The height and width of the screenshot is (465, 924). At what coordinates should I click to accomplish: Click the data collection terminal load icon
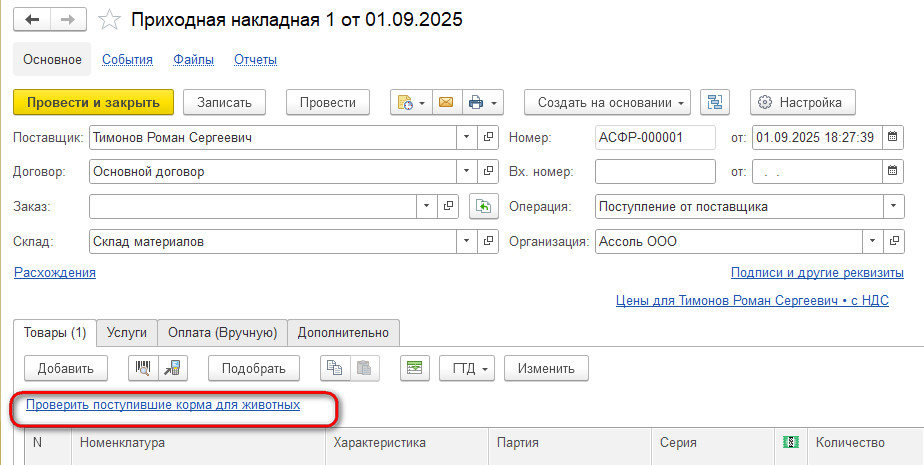click(171, 368)
